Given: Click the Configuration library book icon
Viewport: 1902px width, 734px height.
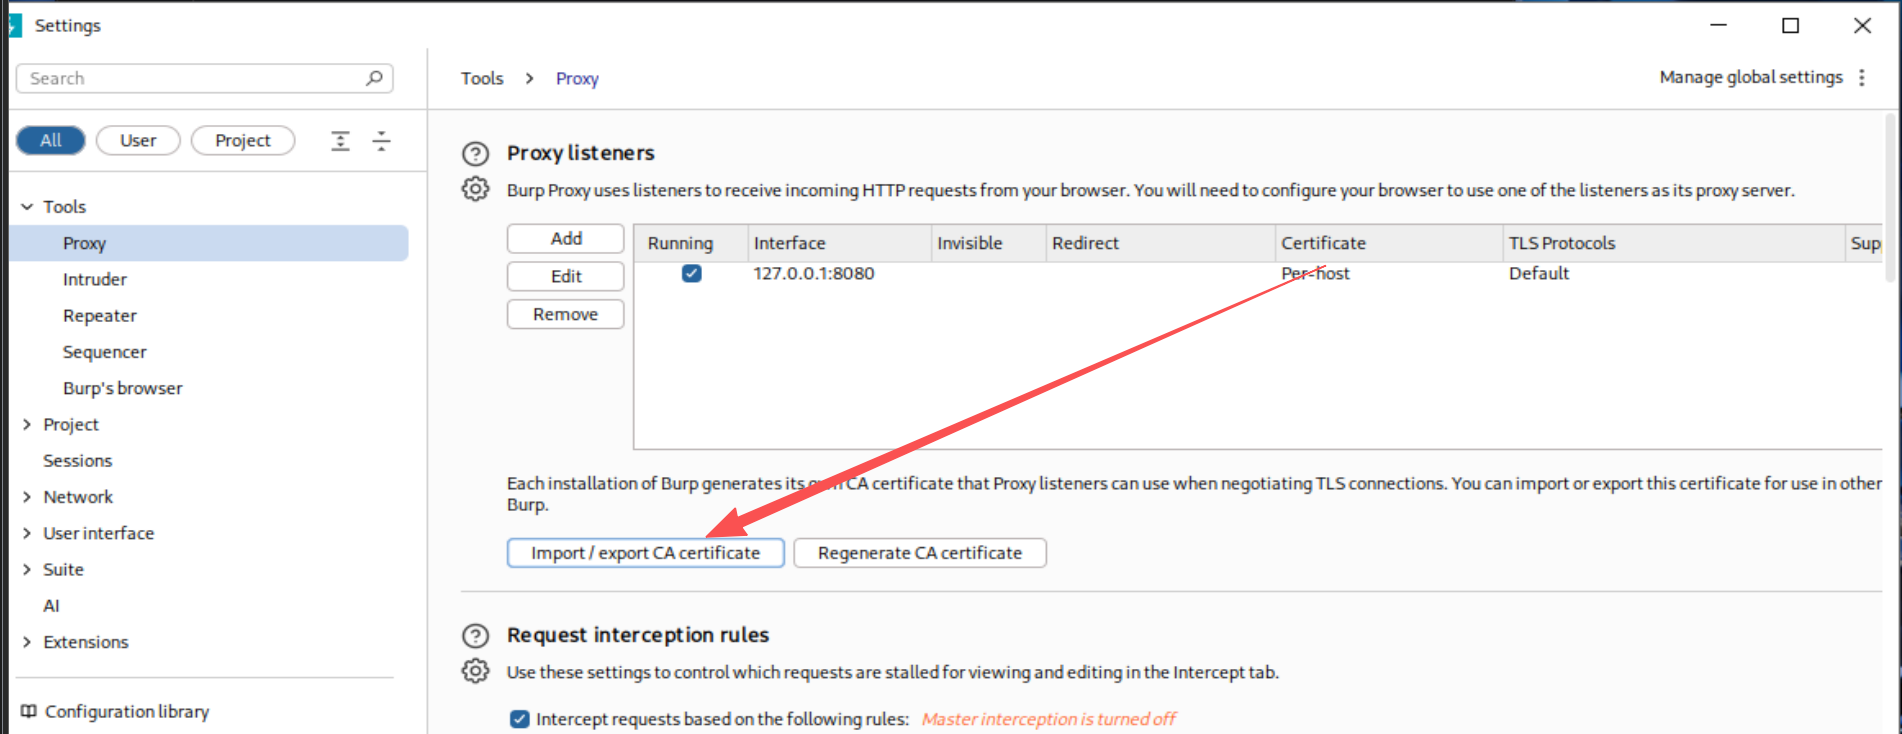Looking at the screenshot, I should click(x=29, y=711).
